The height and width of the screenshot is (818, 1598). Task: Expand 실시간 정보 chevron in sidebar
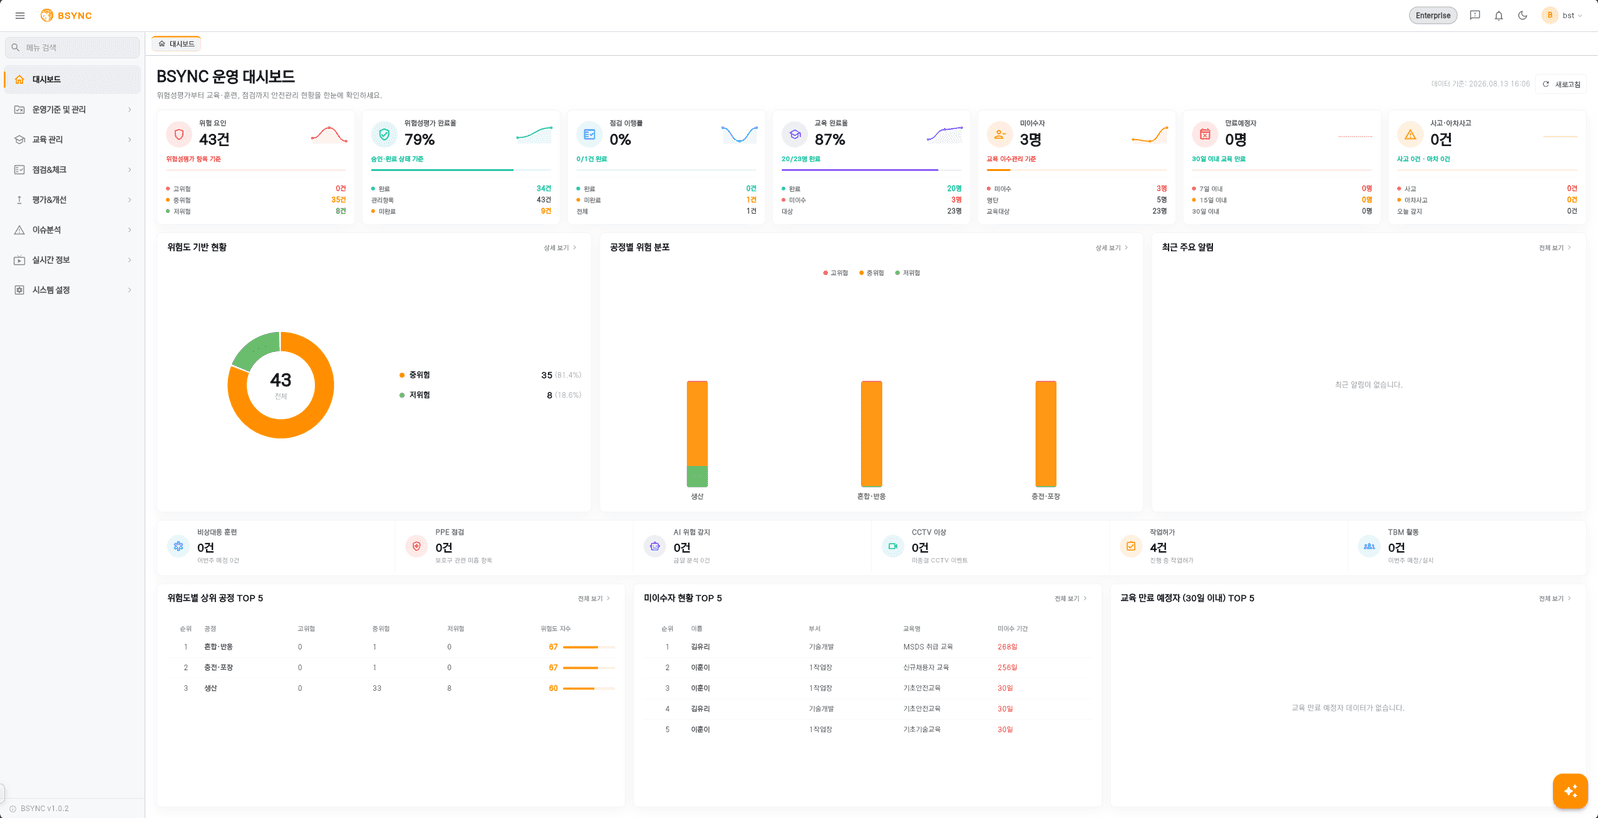click(130, 260)
